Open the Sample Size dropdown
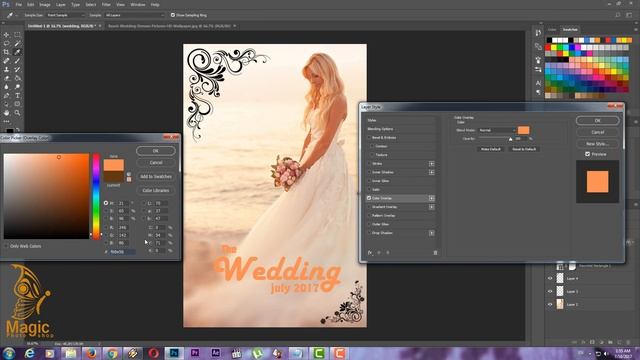The height and width of the screenshot is (360, 640). click(x=66, y=15)
